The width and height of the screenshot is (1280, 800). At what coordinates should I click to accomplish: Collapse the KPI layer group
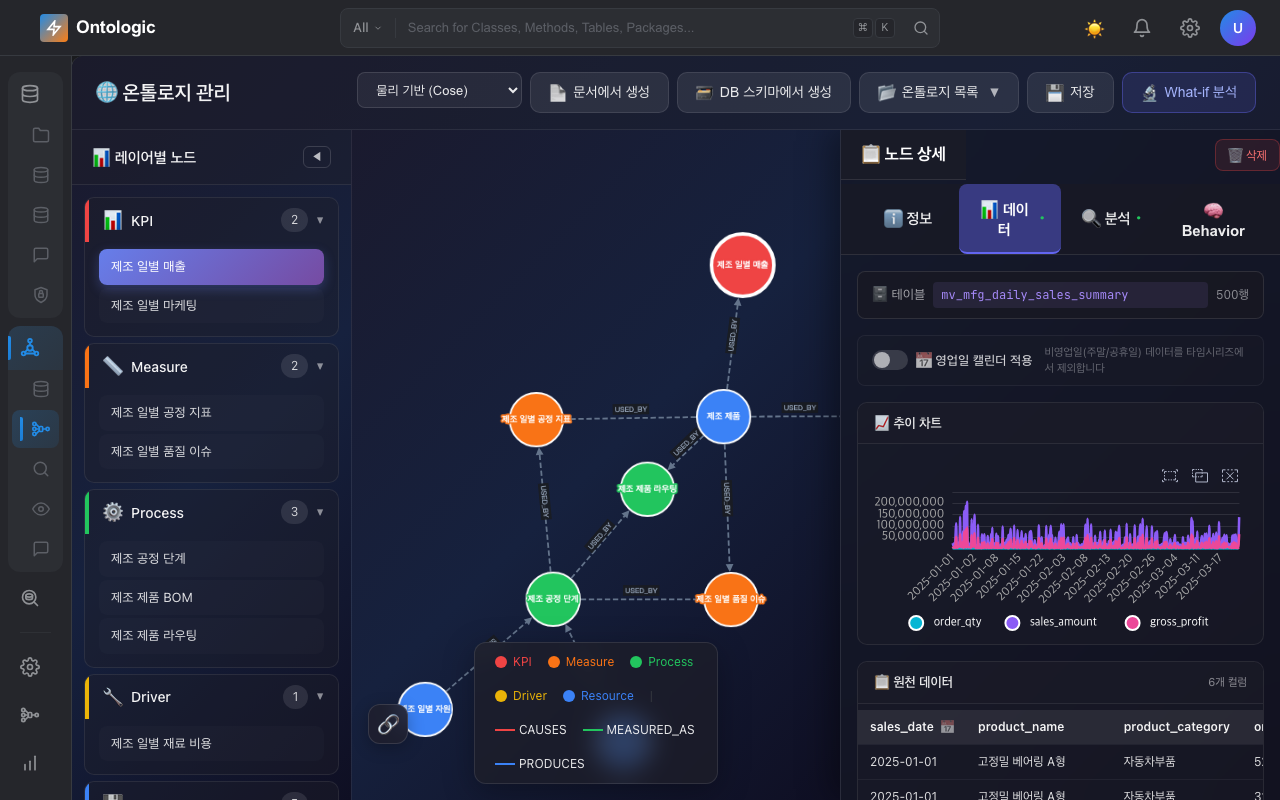pyautogui.click(x=320, y=220)
